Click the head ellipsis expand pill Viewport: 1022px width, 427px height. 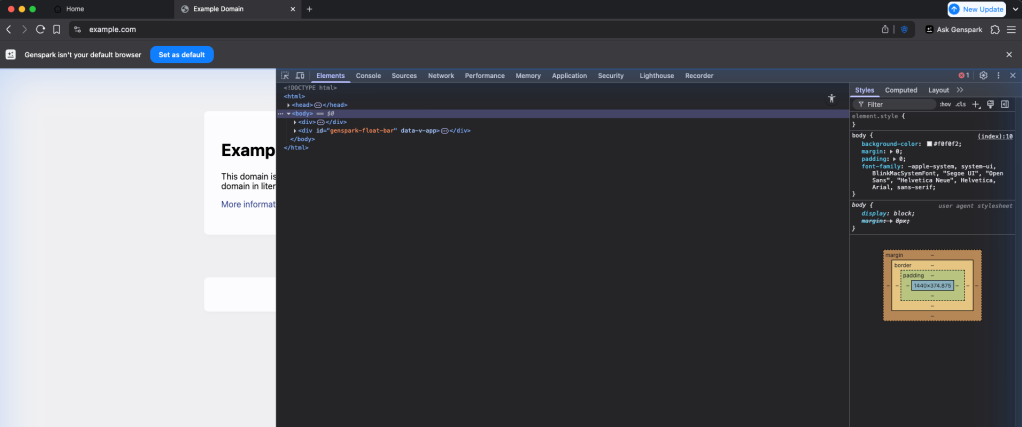coord(318,105)
